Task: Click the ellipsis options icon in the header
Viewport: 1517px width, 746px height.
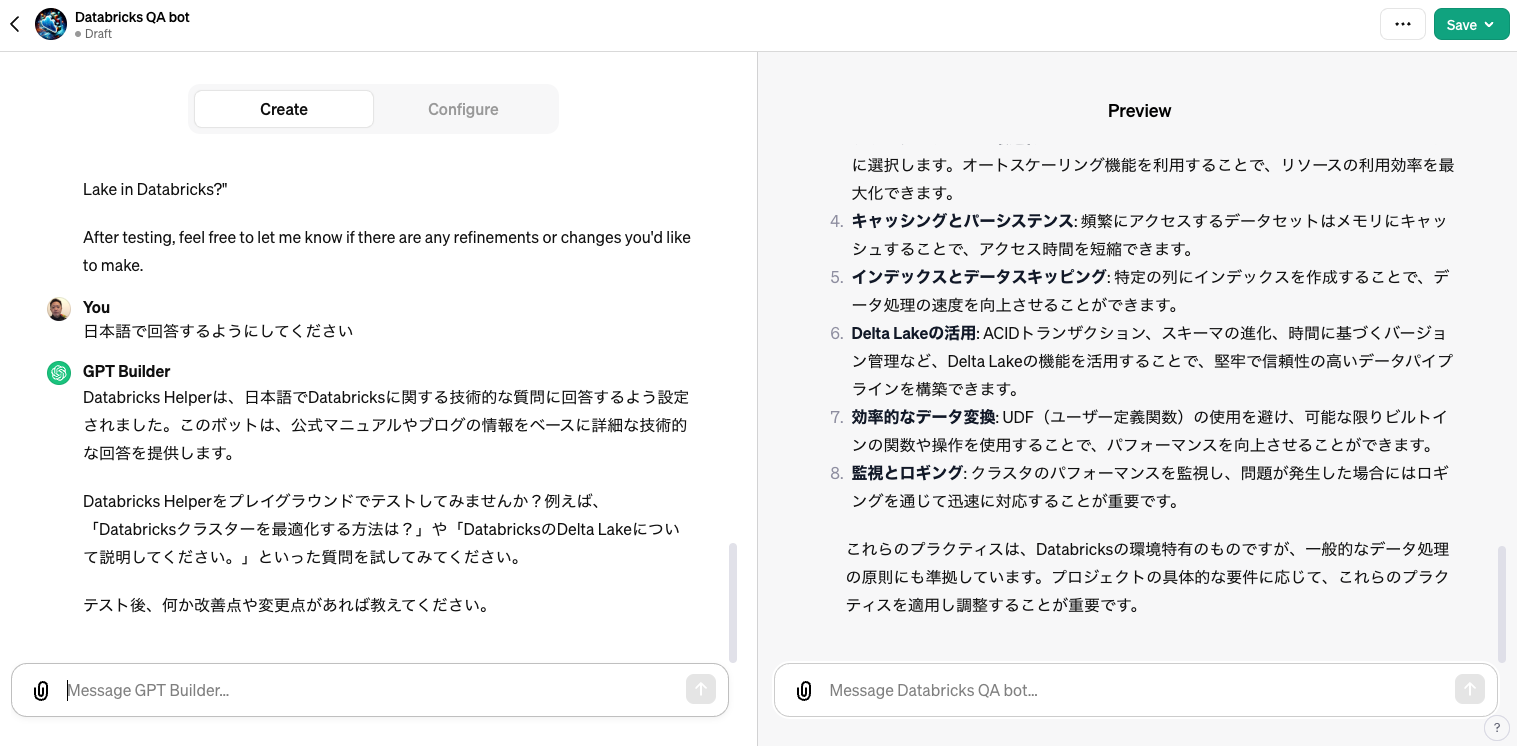Action: tap(1402, 24)
